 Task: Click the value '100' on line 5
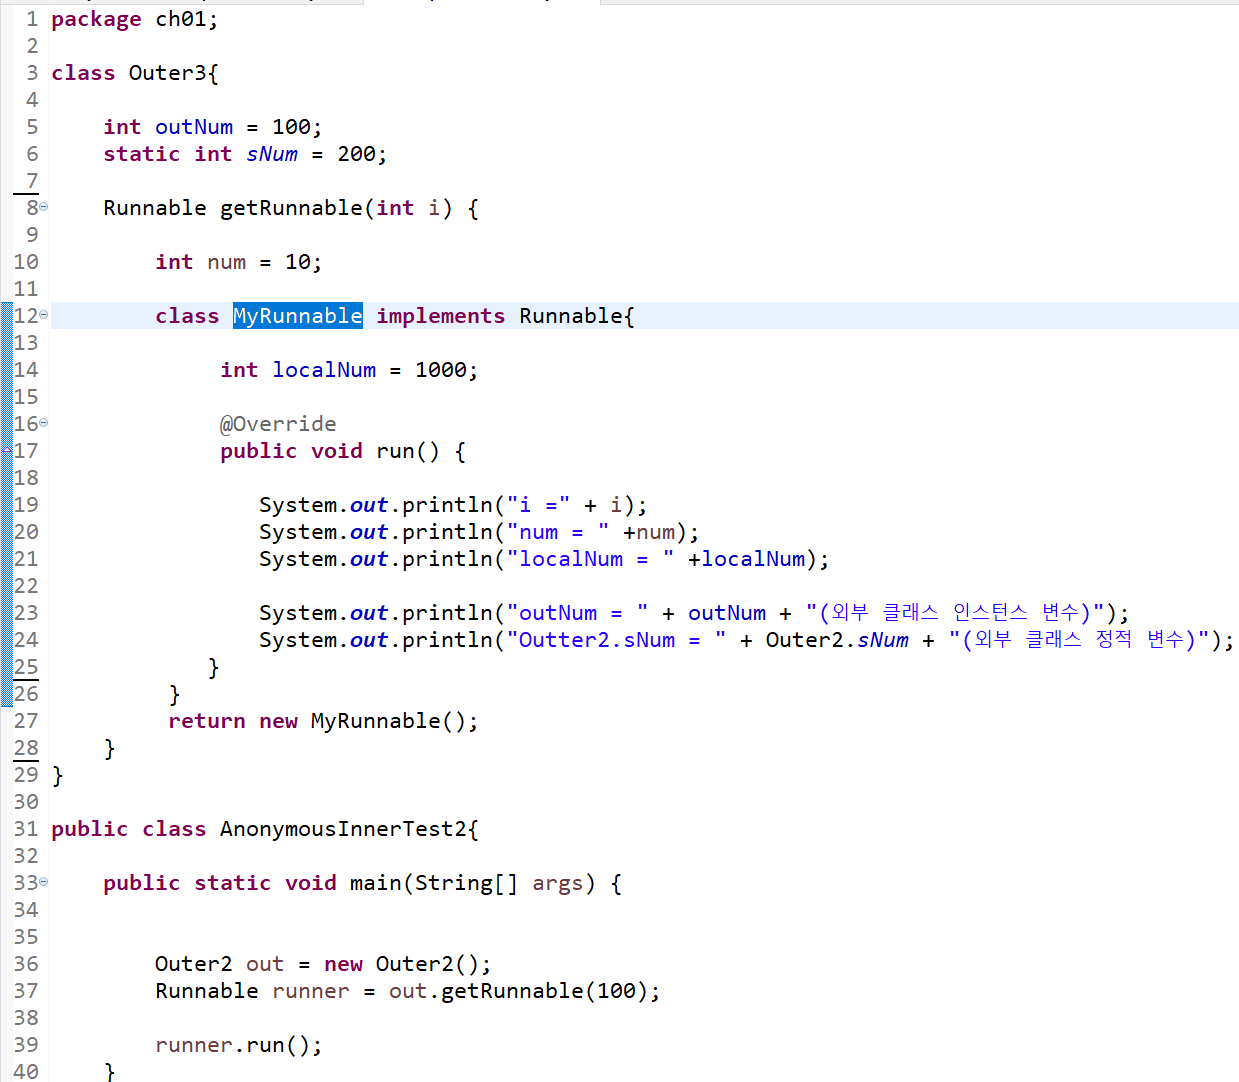coord(291,127)
